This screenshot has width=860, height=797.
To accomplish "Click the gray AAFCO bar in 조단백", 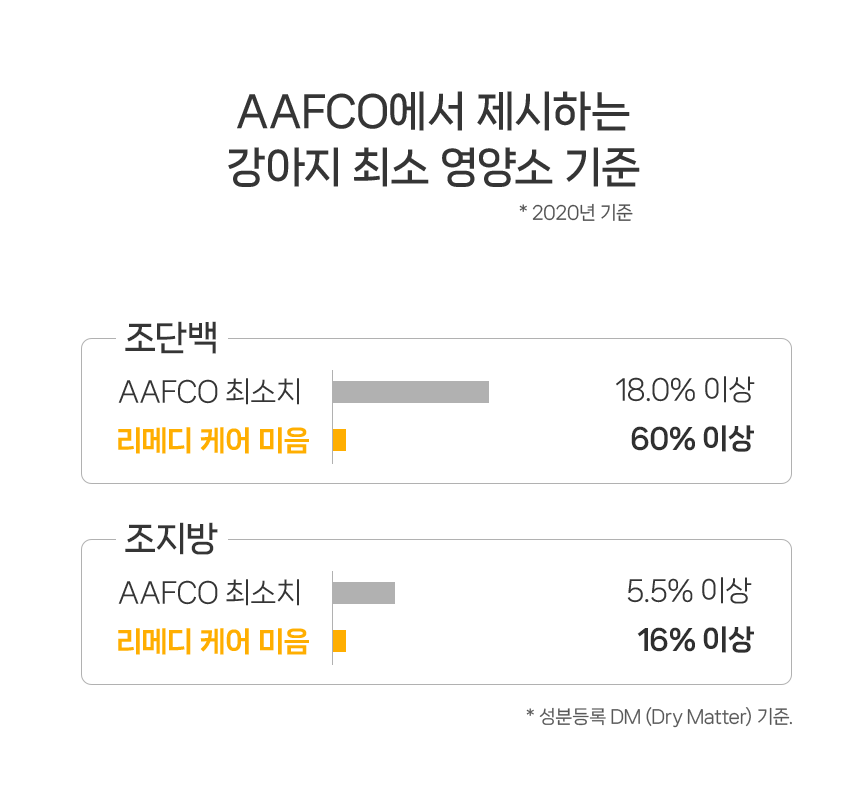I will click(410, 392).
